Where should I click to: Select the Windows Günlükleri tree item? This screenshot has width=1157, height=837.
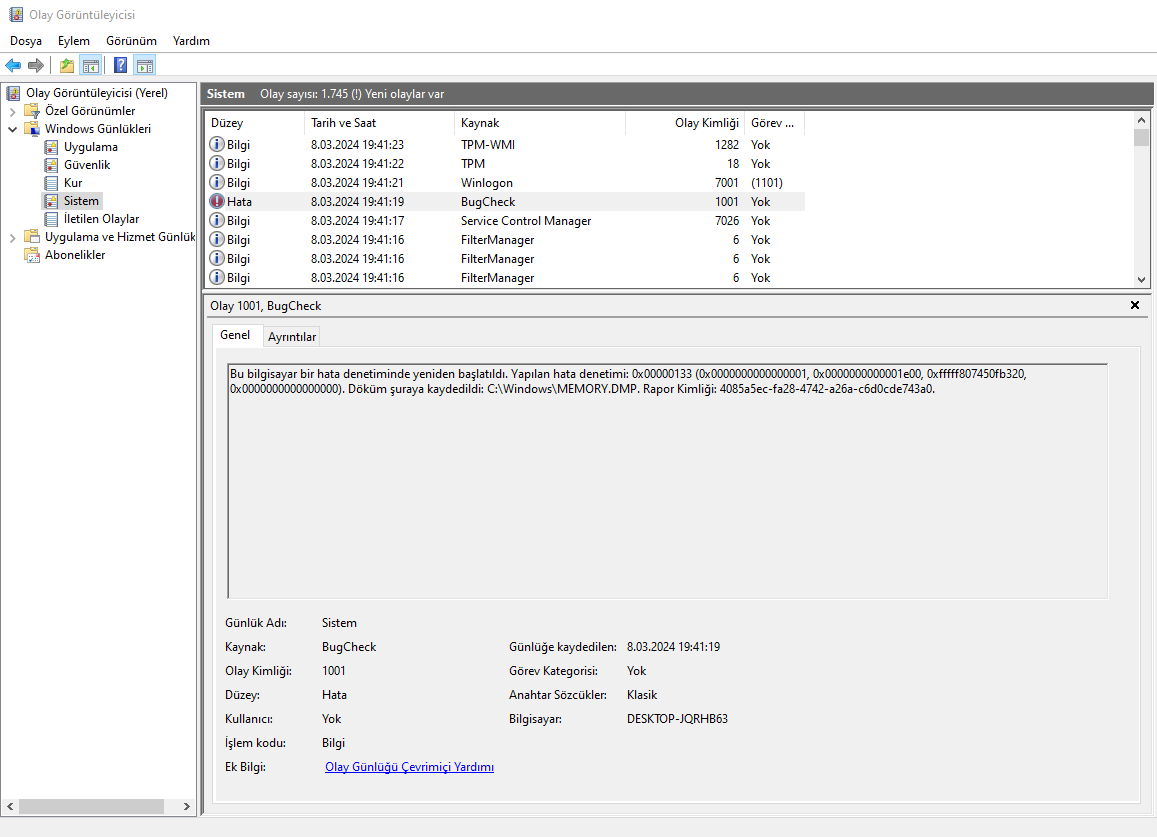(97, 129)
